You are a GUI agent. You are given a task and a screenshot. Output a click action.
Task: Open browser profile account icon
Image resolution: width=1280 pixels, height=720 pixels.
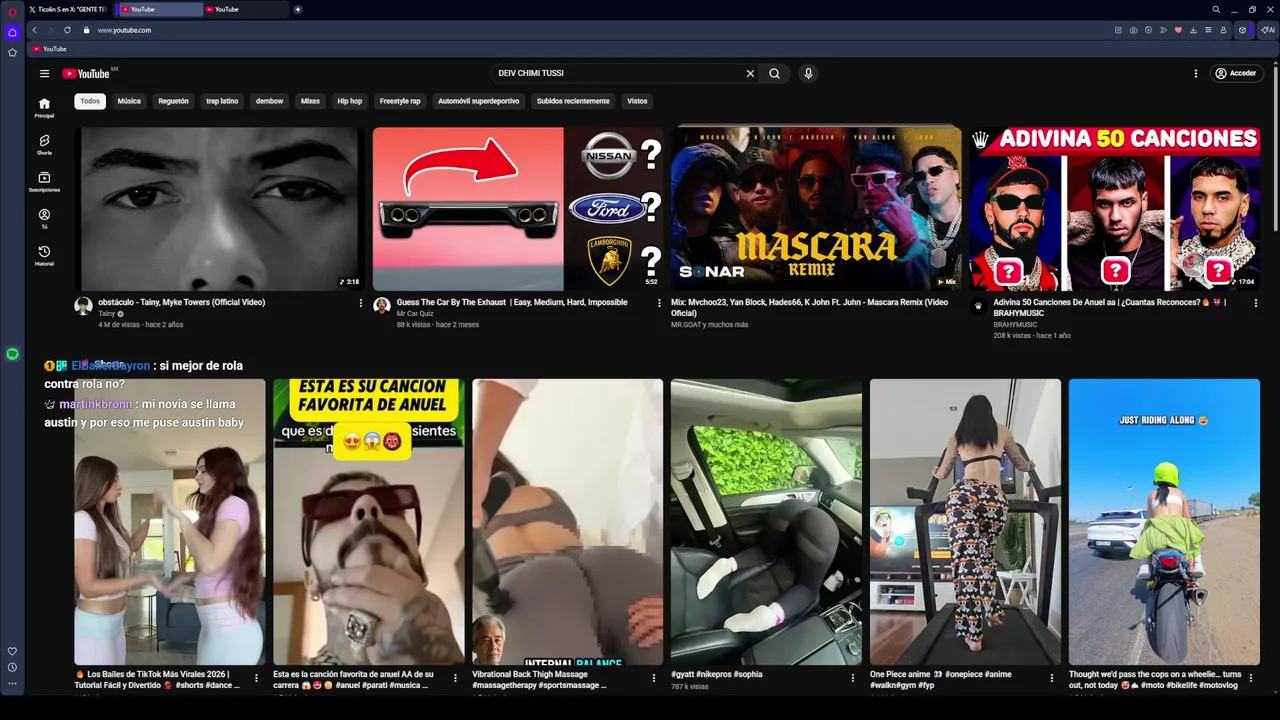click(x=1223, y=30)
